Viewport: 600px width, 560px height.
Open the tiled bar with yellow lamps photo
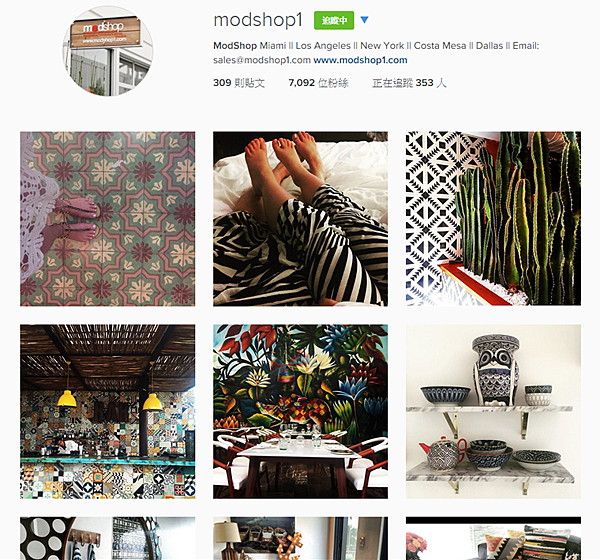pos(108,412)
